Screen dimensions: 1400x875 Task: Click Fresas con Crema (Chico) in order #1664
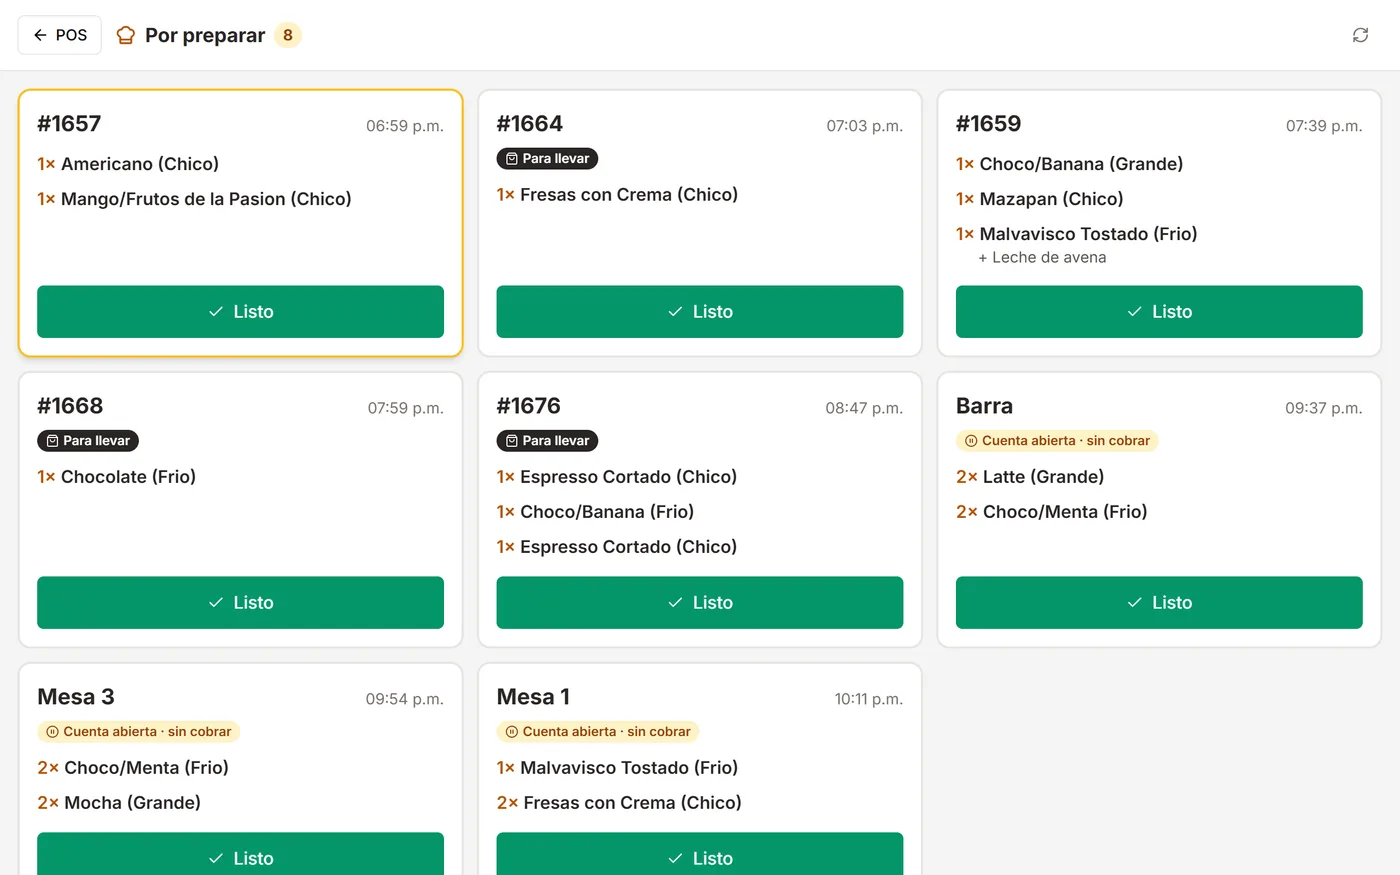629,195
